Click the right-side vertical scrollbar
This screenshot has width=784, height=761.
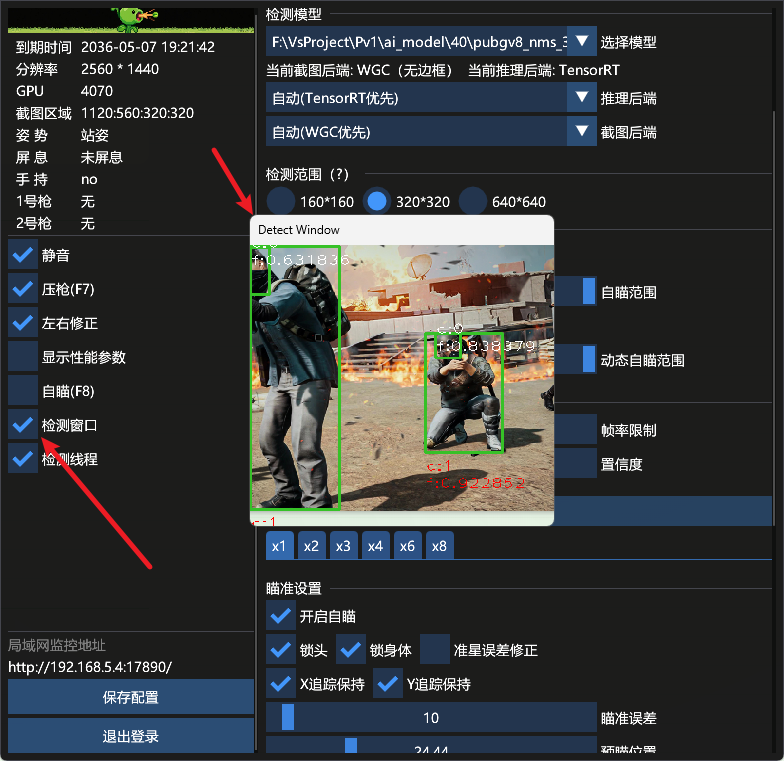pos(774,318)
